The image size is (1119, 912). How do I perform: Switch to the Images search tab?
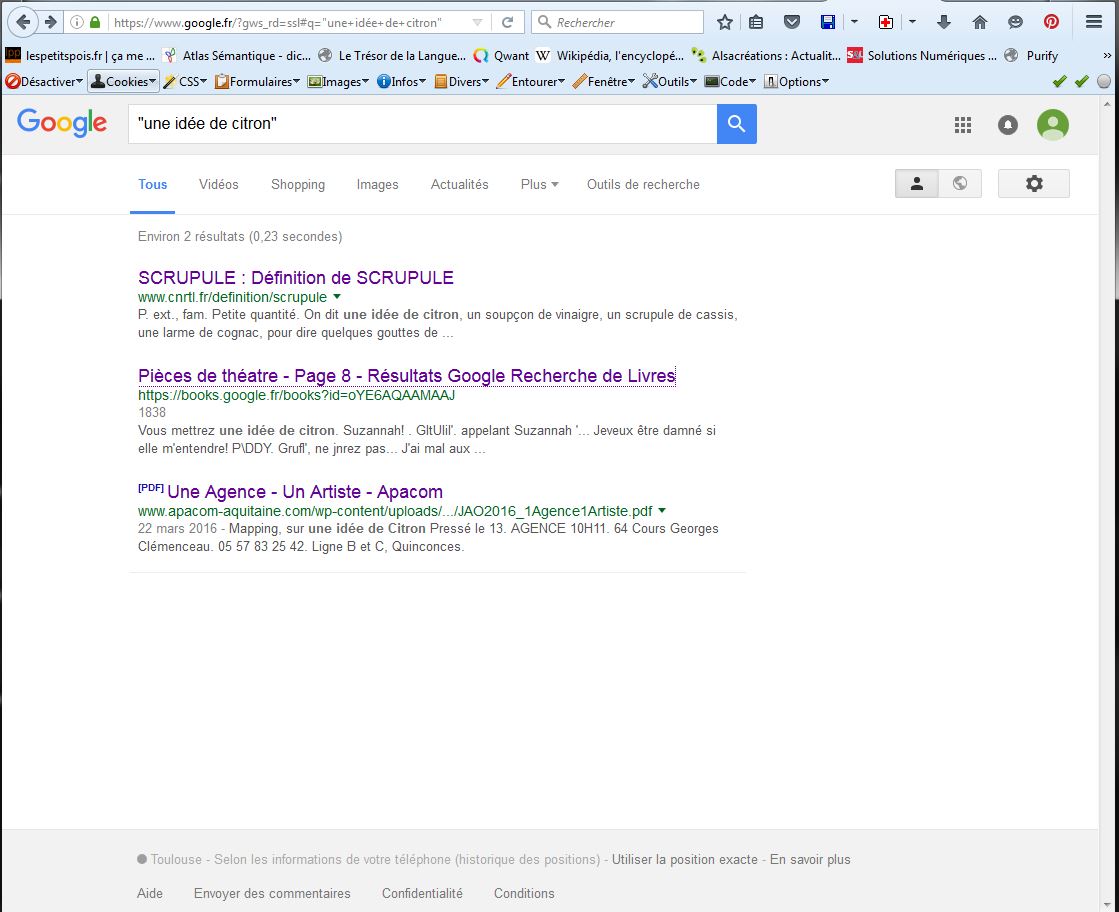click(377, 185)
